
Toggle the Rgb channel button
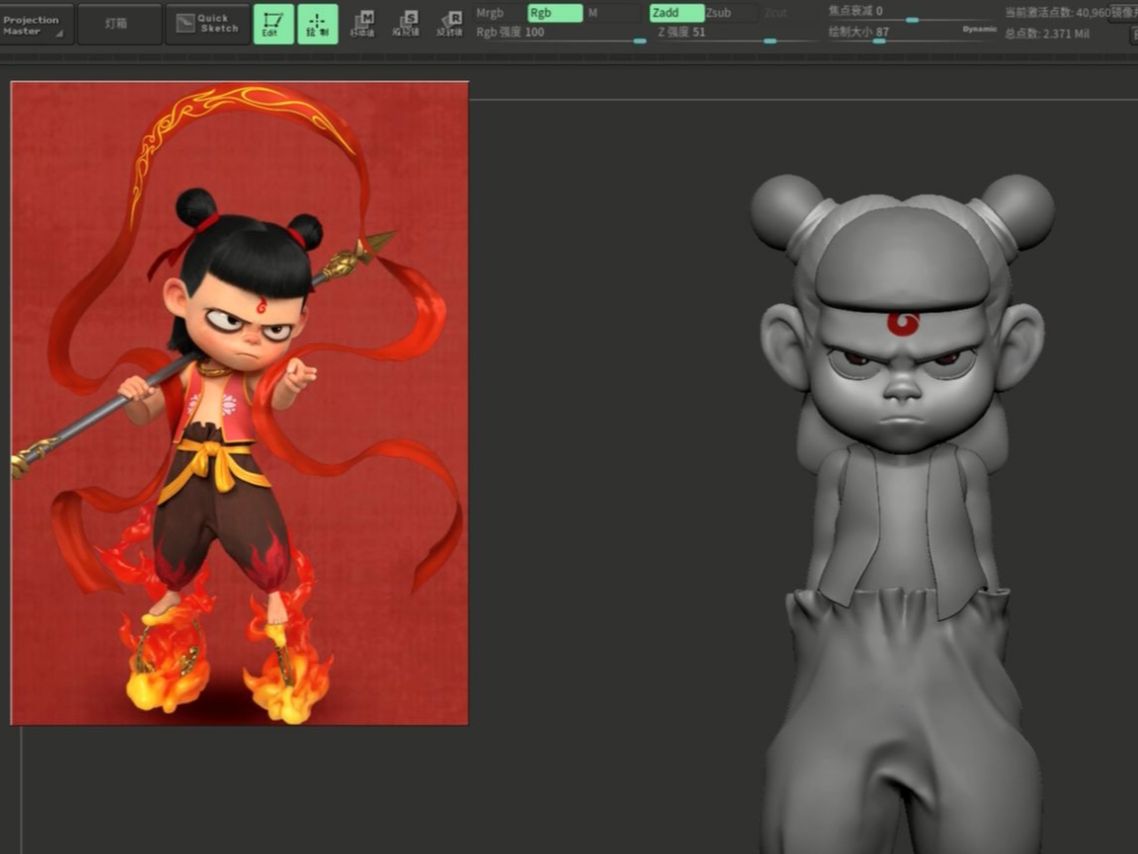554,13
